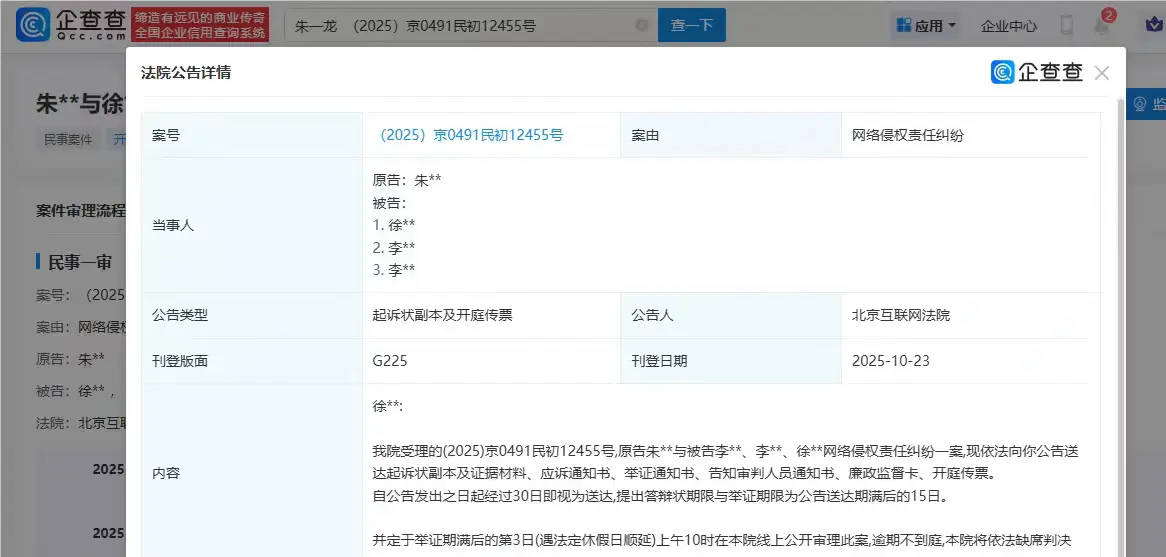The height and width of the screenshot is (557, 1166).
Task: Click the mobile phone icon in header
Action: click(1066, 26)
